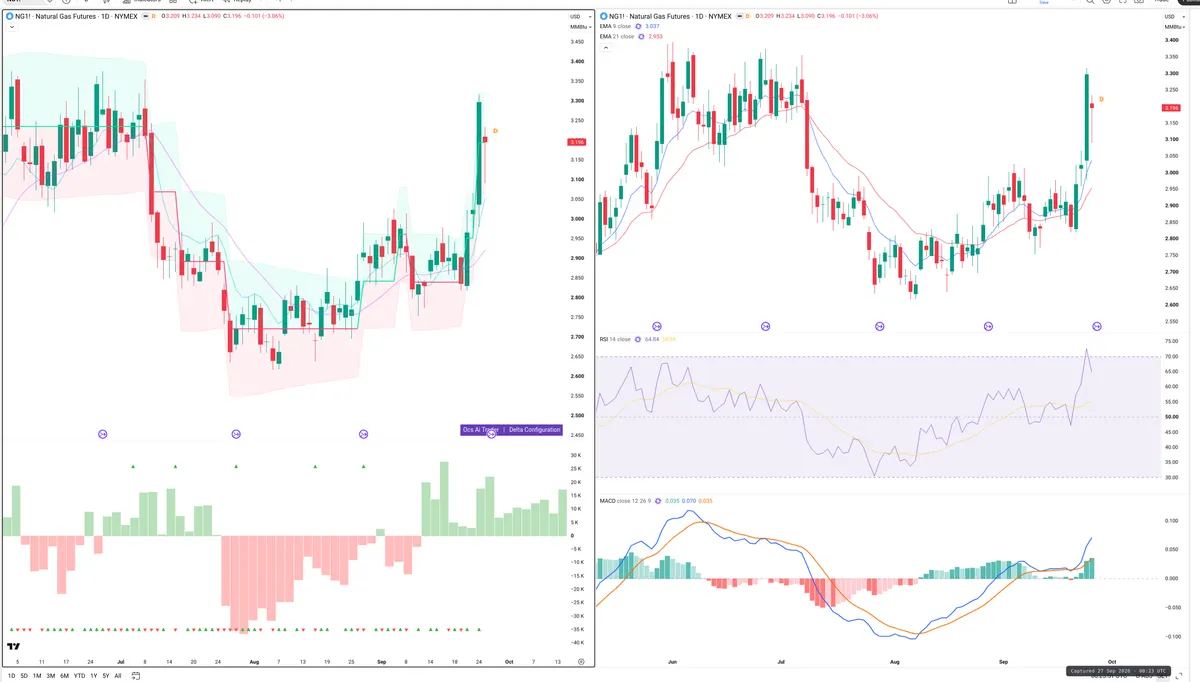Select the 5Y time range
Image resolution: width=1200 pixels, height=682 pixels.
coord(106,676)
